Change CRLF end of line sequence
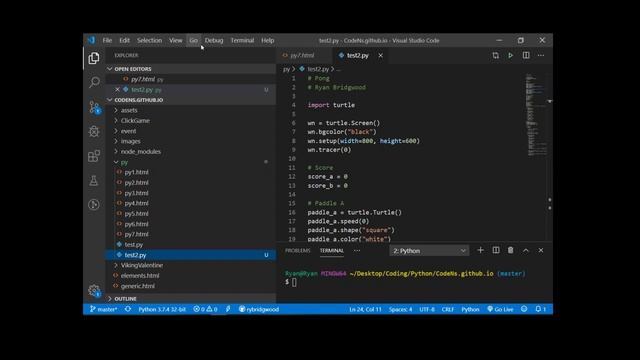The height and width of the screenshot is (360, 640). tap(448, 309)
